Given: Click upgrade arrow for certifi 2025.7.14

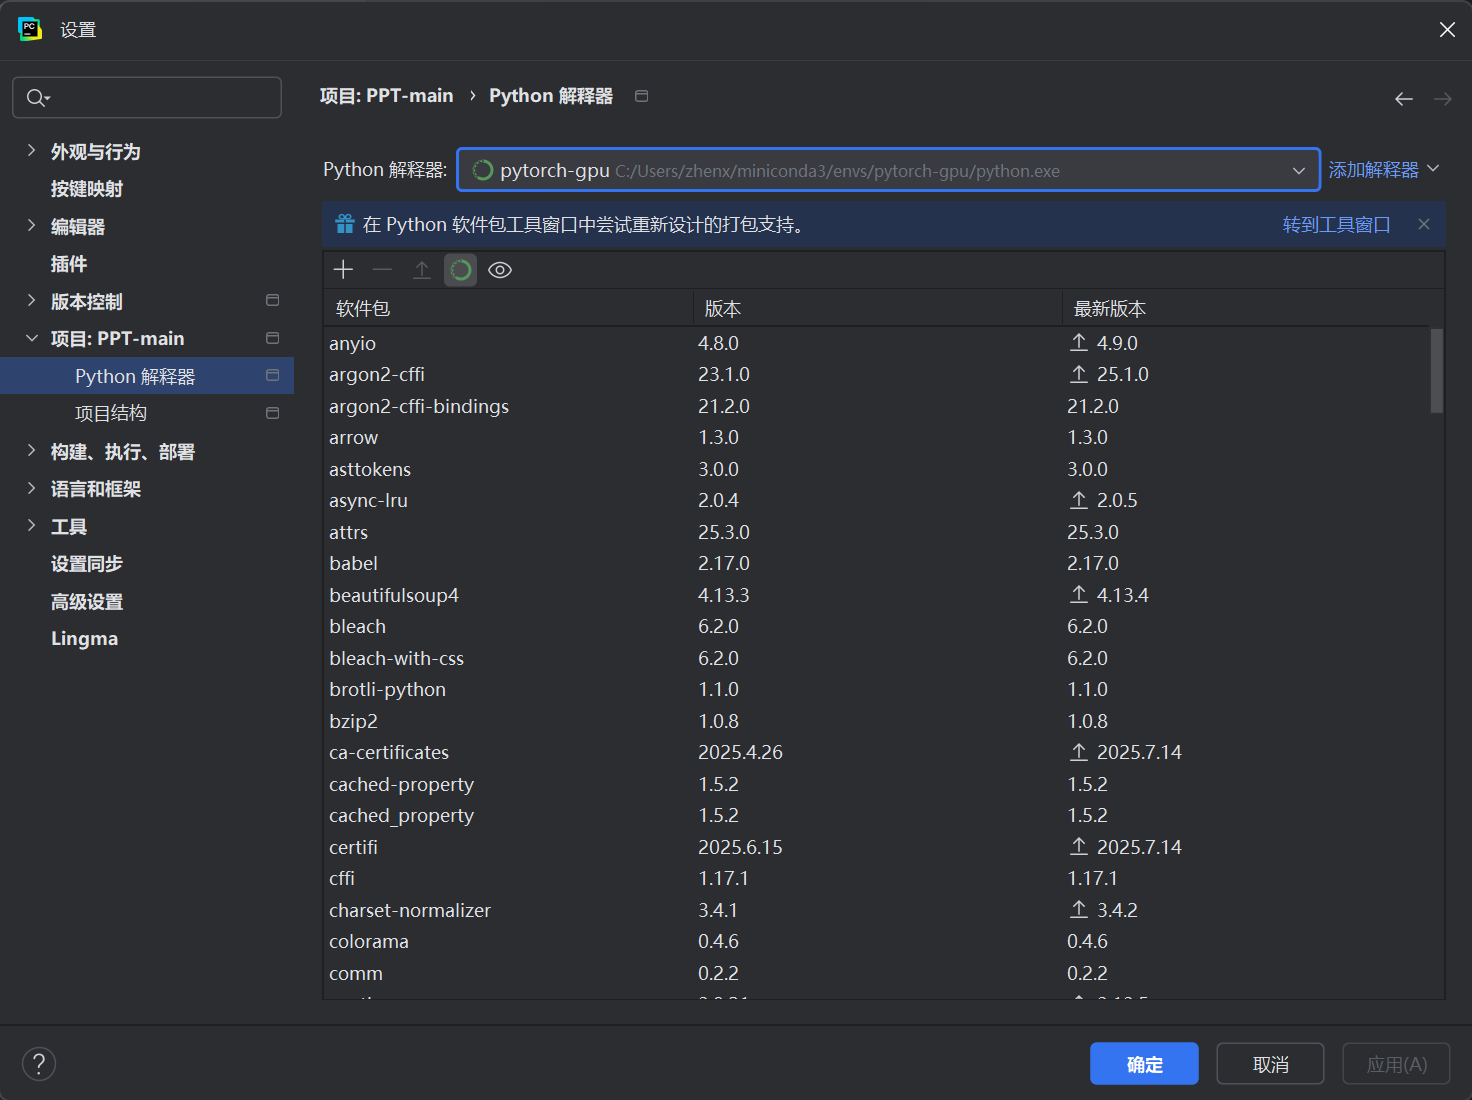Looking at the screenshot, I should point(1079,846).
